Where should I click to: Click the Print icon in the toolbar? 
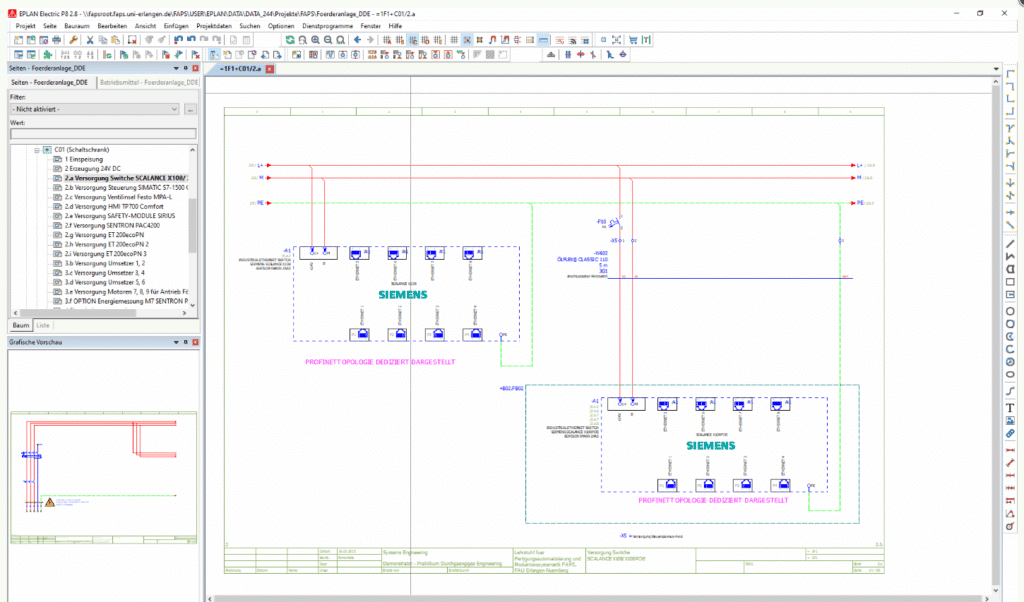[56, 38]
